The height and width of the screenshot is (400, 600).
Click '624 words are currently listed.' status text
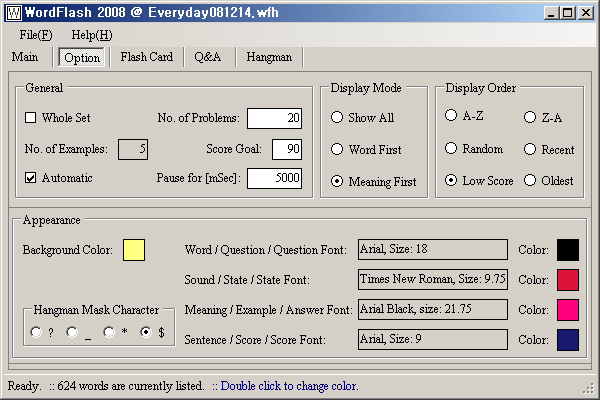pos(130,385)
